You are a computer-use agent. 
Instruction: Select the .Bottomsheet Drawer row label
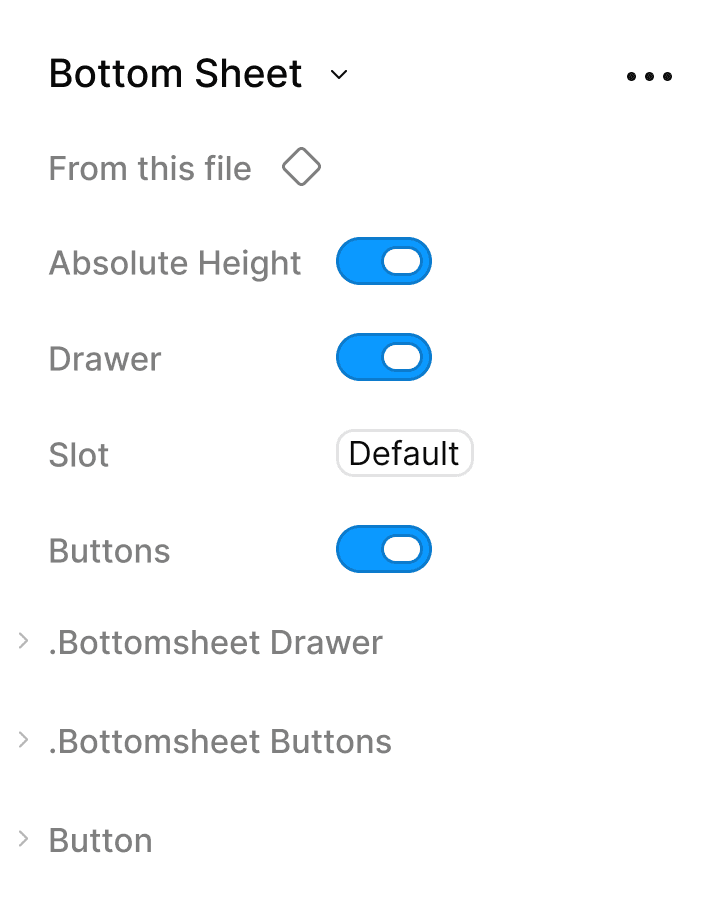[216, 643]
